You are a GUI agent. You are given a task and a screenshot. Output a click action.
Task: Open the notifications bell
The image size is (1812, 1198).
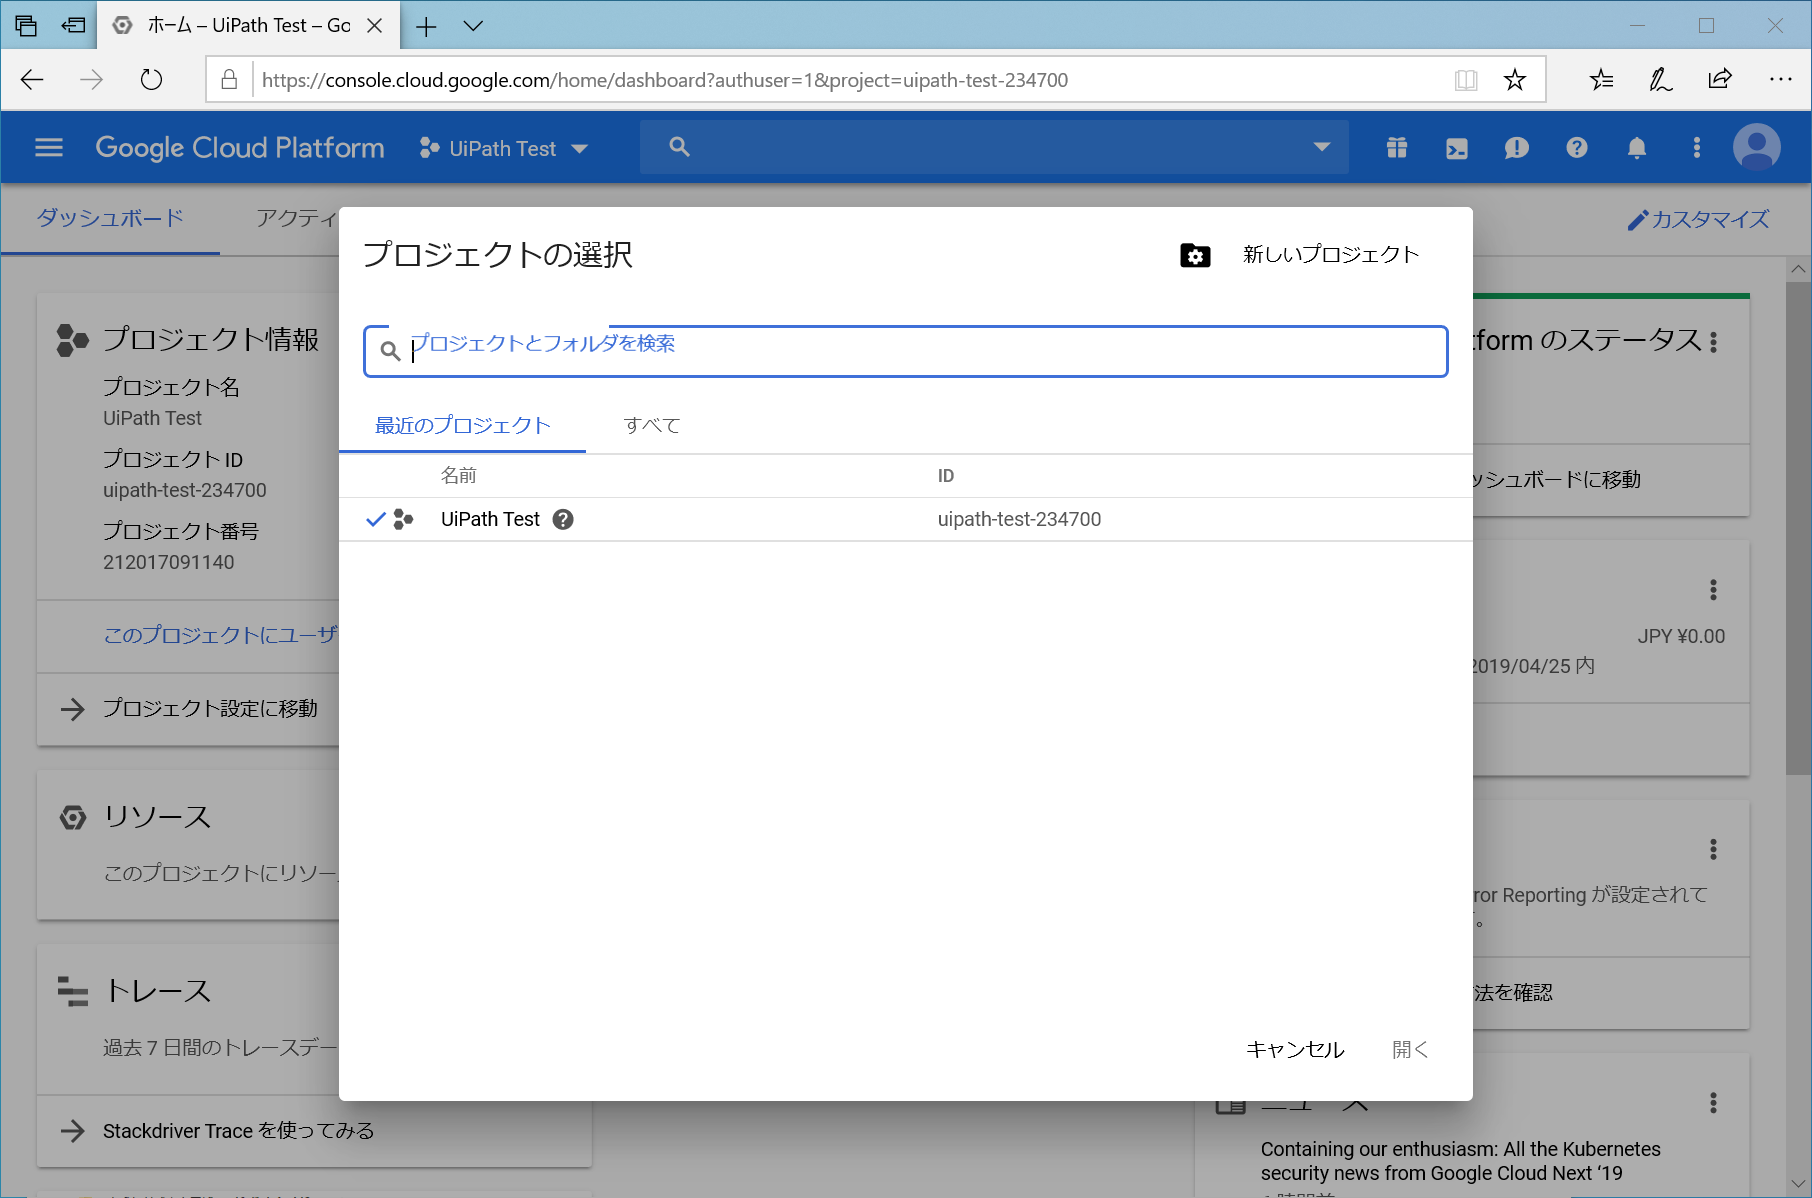[x=1637, y=148]
